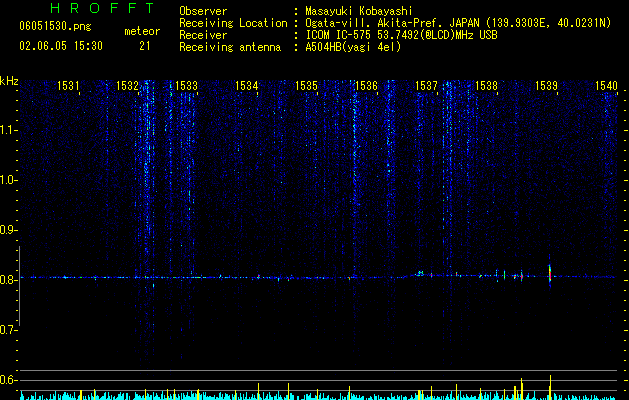Click the Receiving Location label
The width and height of the screenshot is (629, 400).
click(x=233, y=23)
